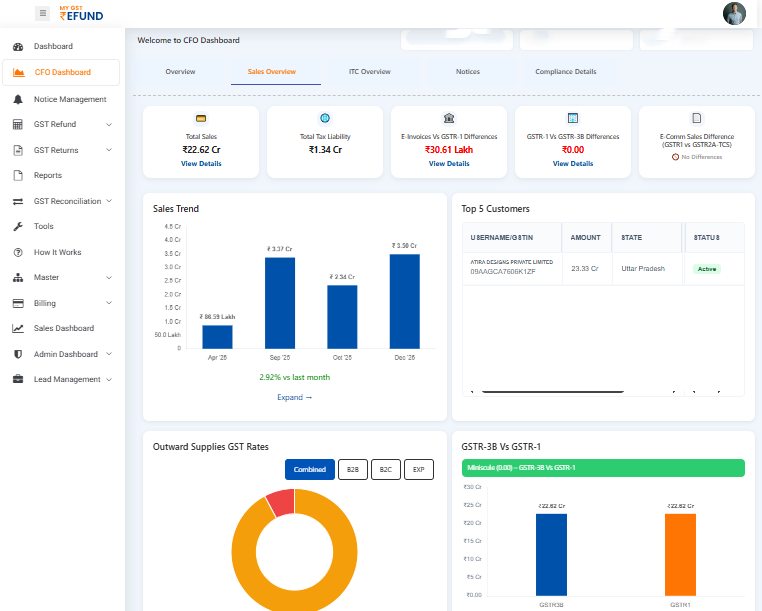
Task: Click the MY GST REFUND logo
Action: (x=81, y=14)
